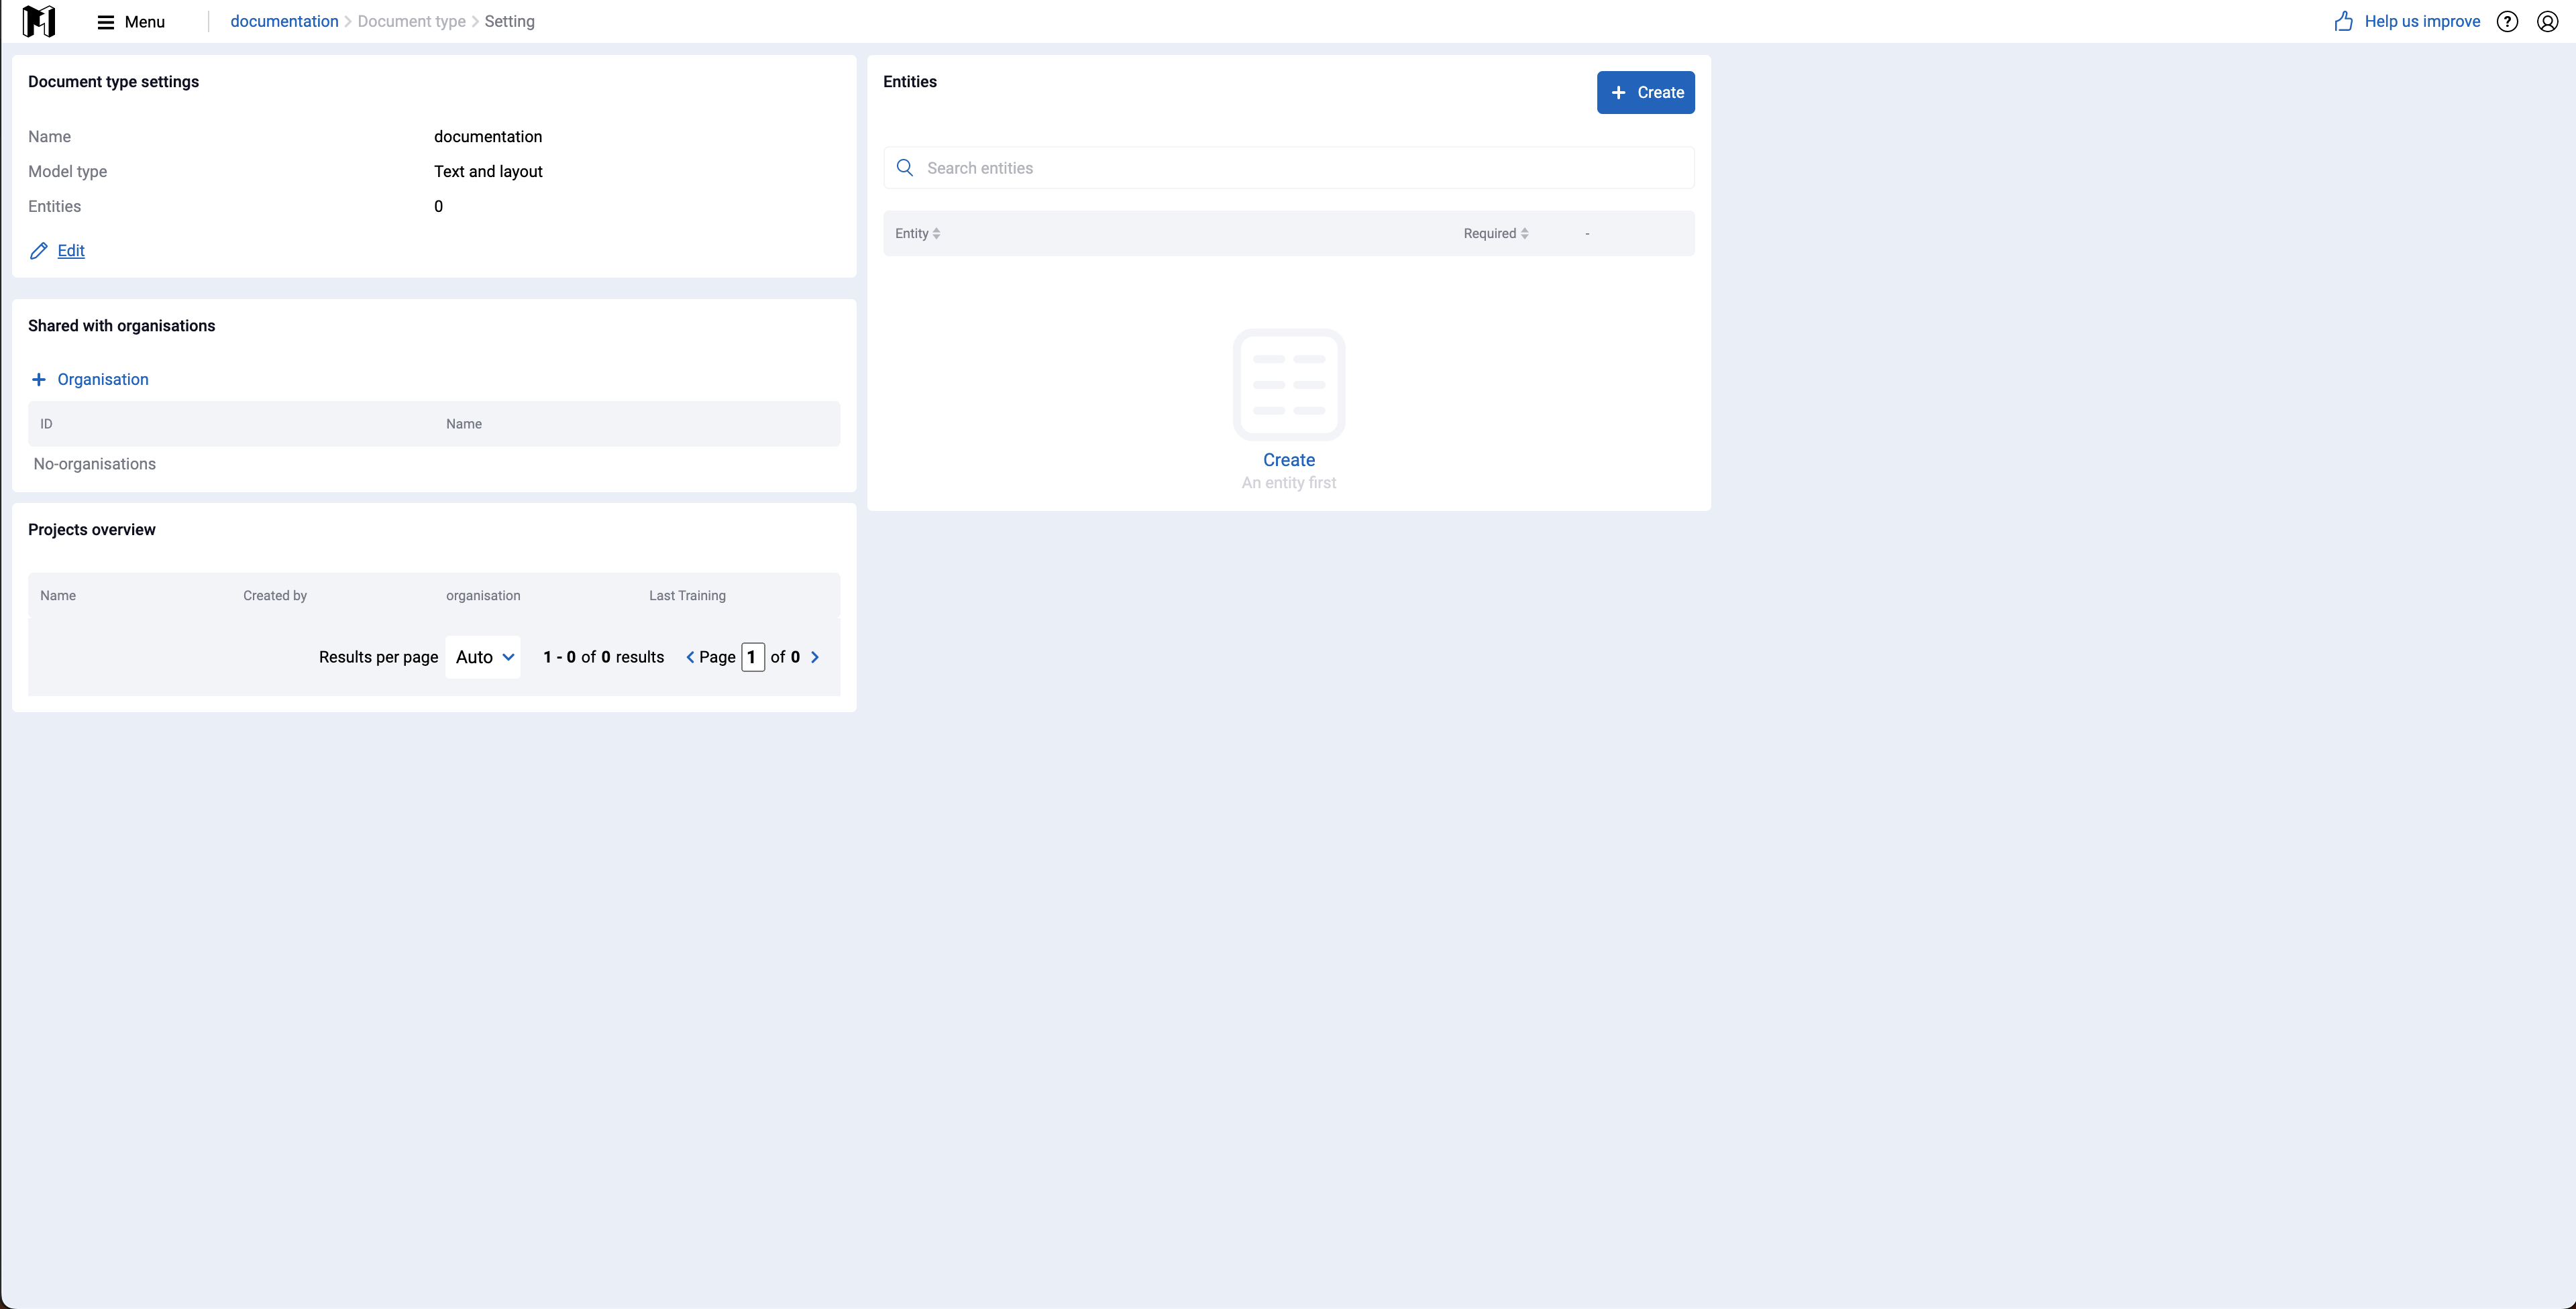The width and height of the screenshot is (2576, 1309).
Task: Click the pencil Edit icon
Action: tap(39, 251)
